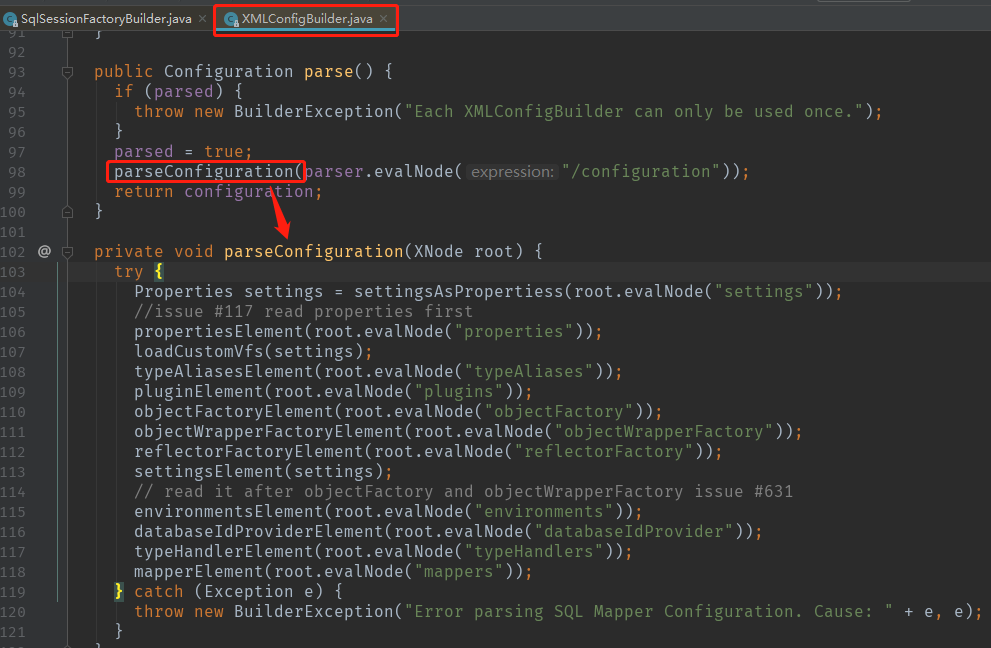Click the parseConfiguration call on line 98

click(204, 171)
